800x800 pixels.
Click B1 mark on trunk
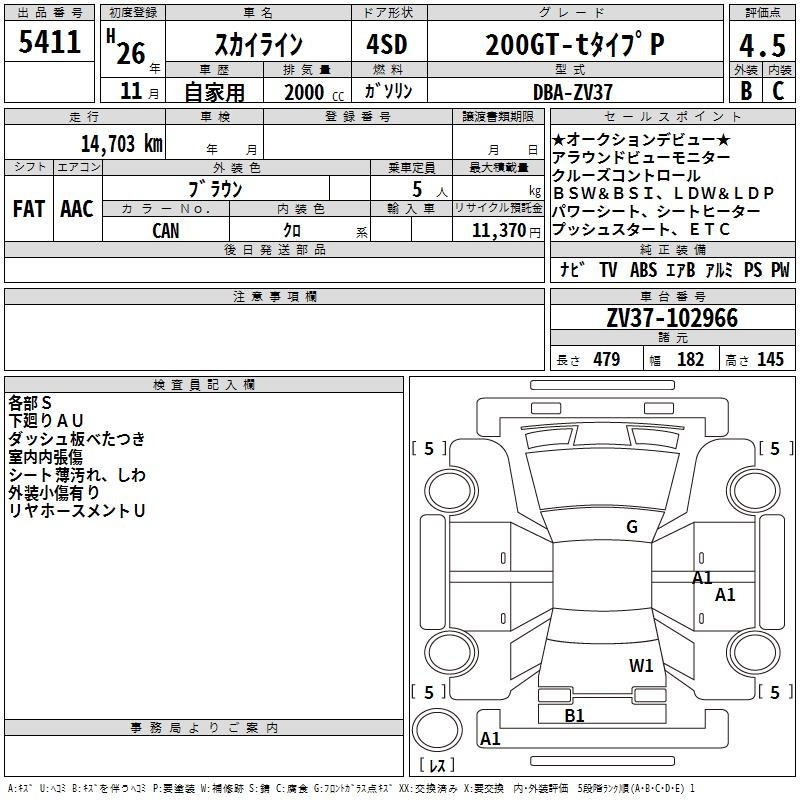(574, 716)
